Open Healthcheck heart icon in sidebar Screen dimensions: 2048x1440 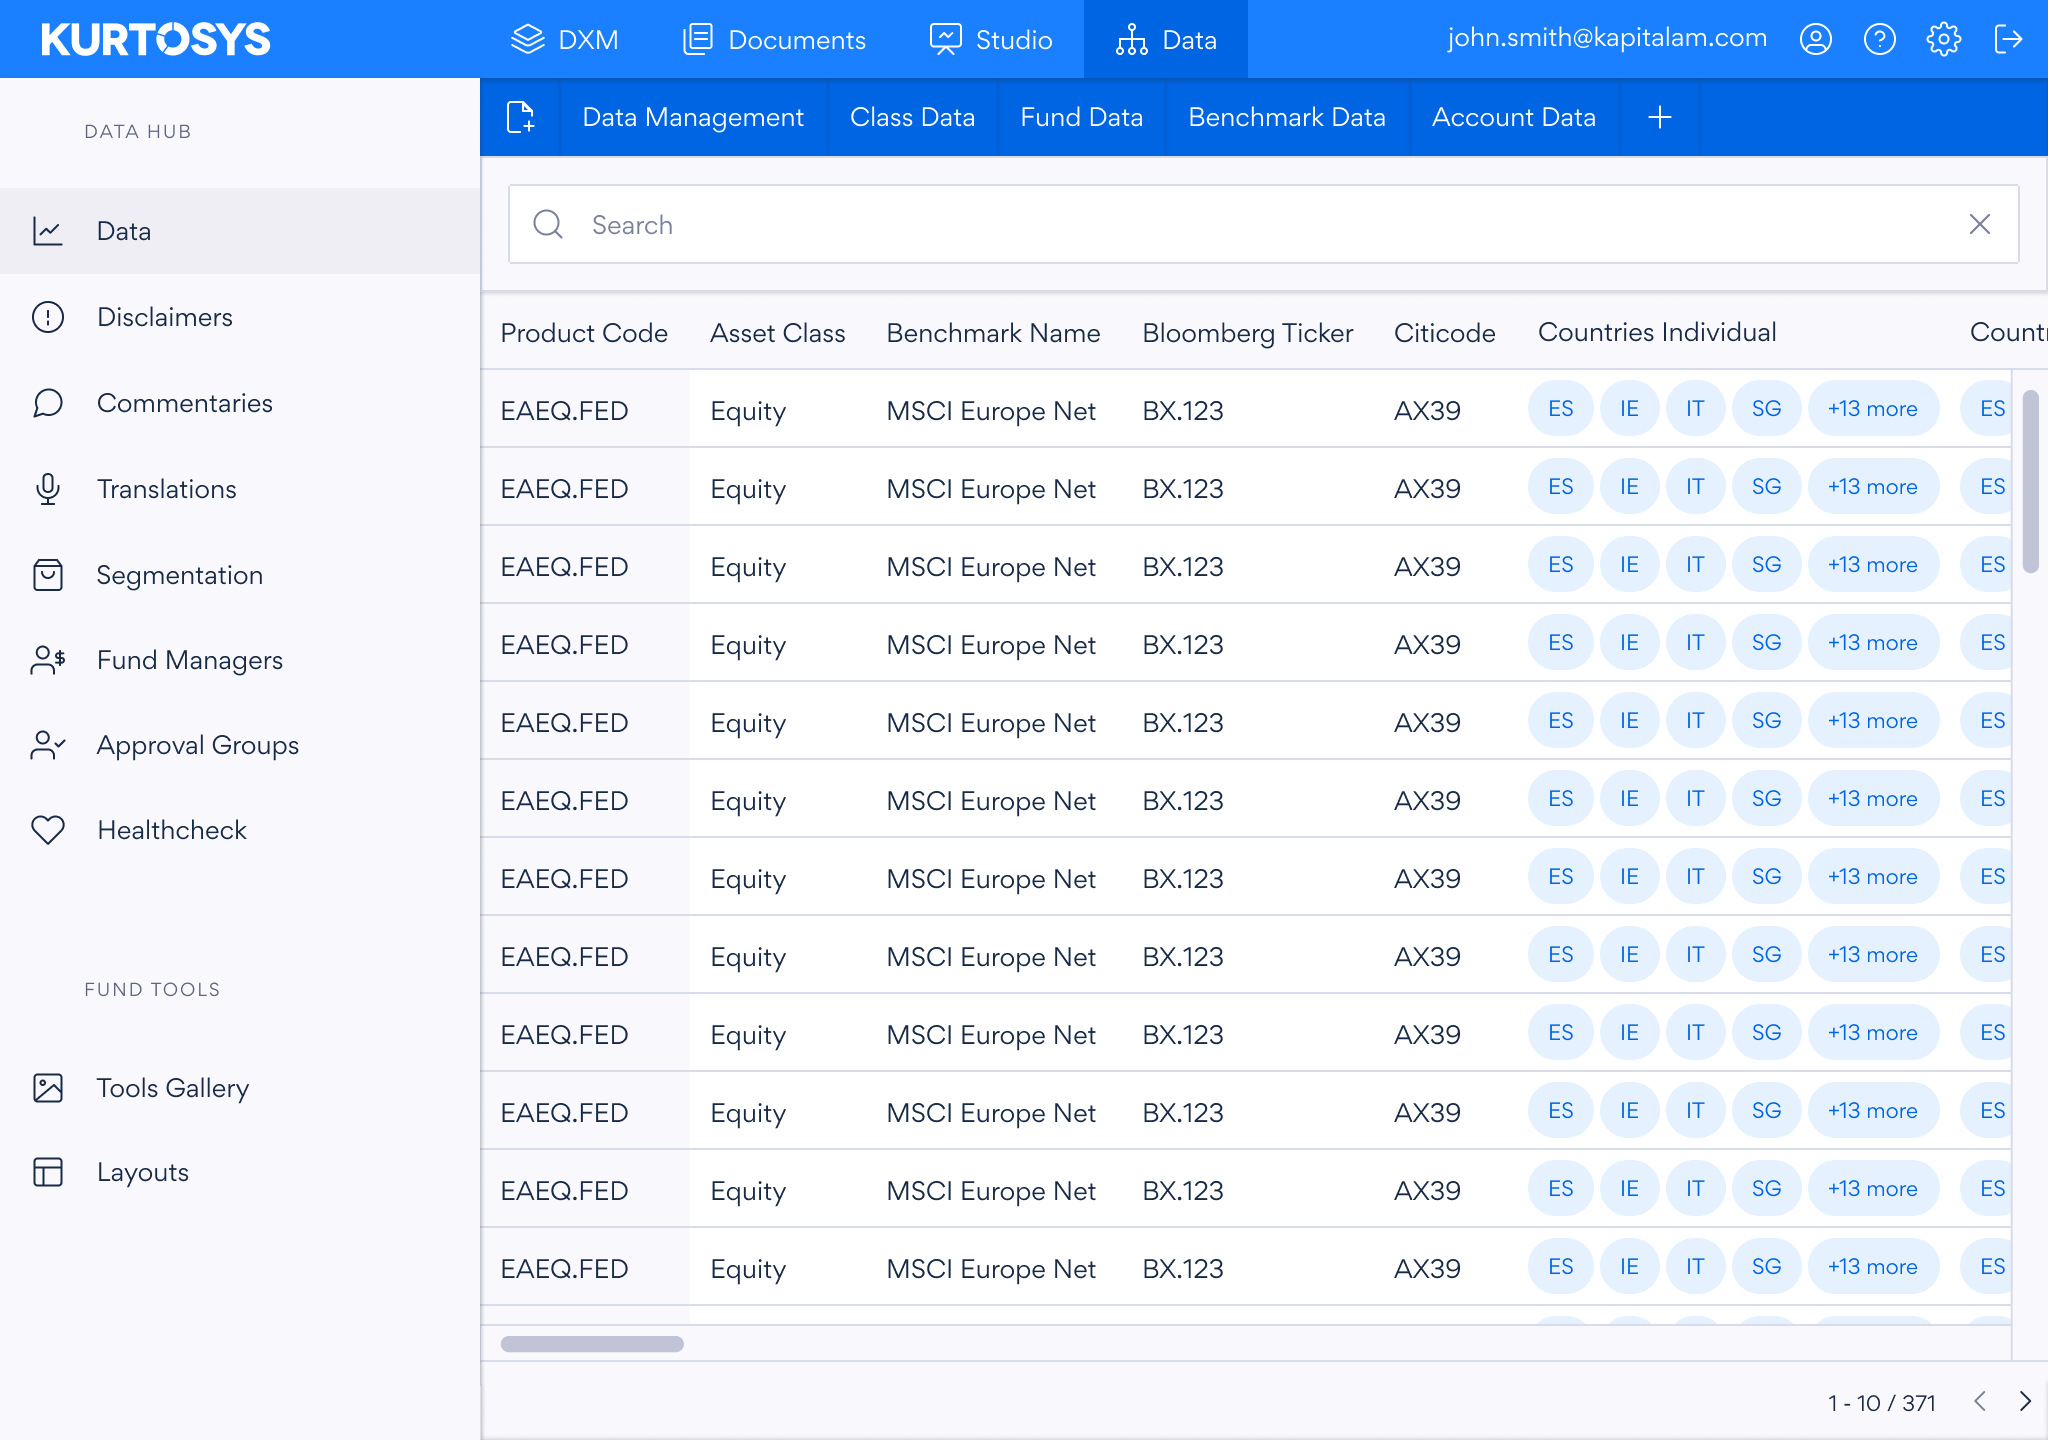pos(48,830)
